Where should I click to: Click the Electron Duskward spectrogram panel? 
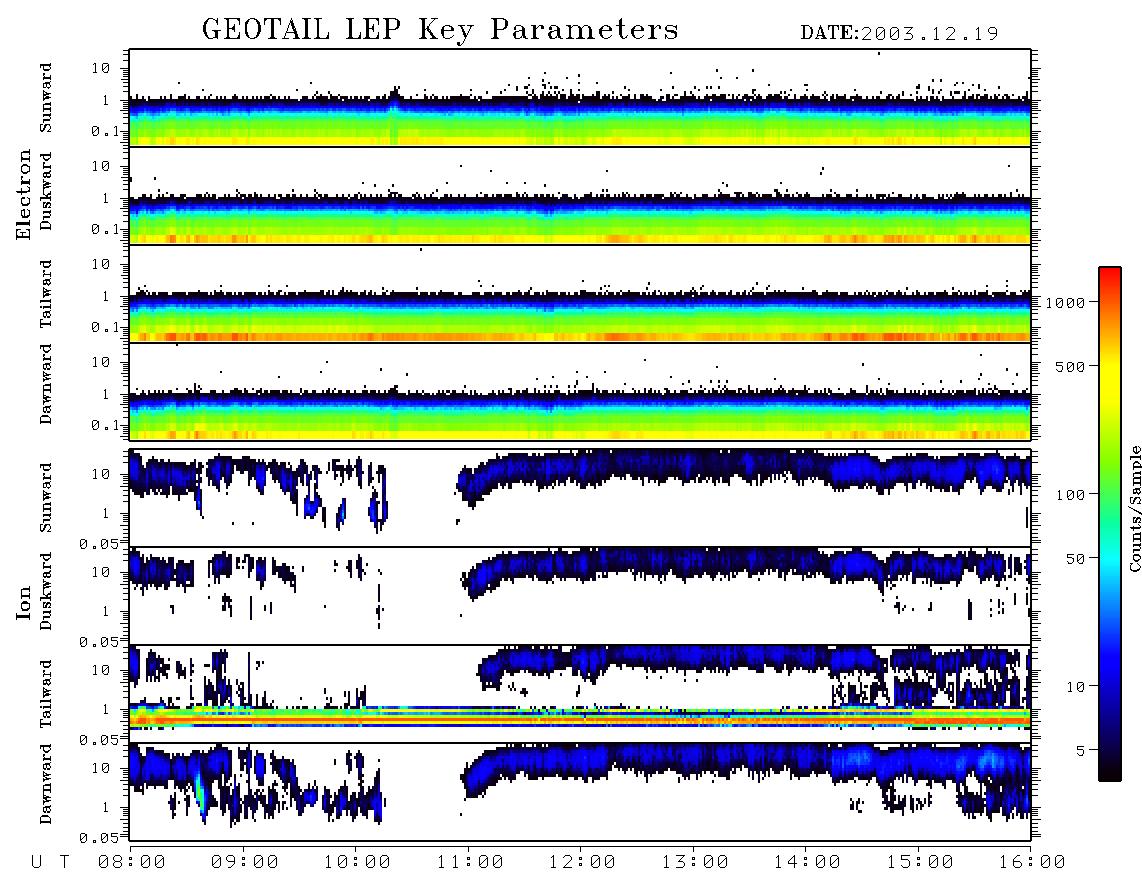click(580, 196)
